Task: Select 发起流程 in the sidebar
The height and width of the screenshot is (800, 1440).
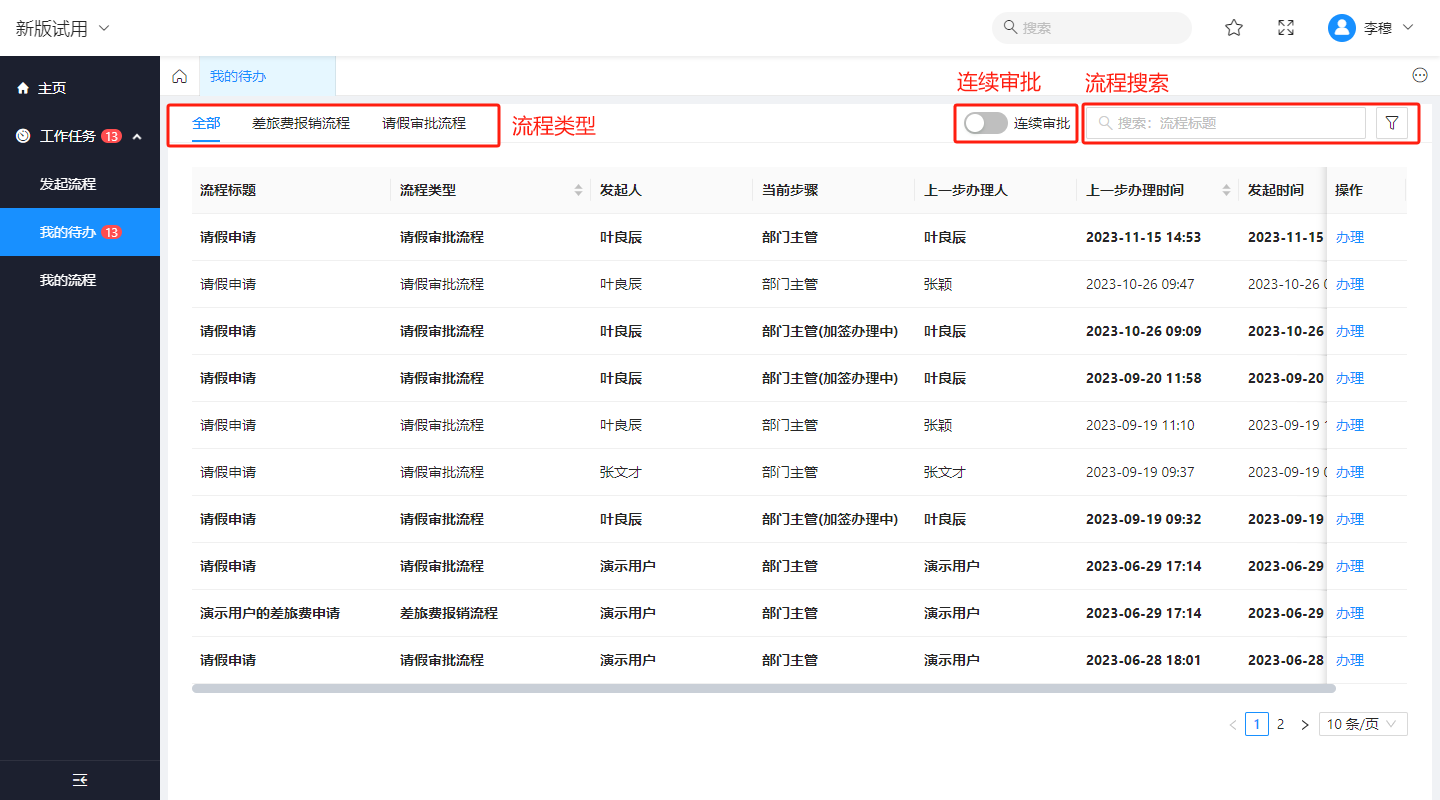Action: pyautogui.click(x=68, y=184)
